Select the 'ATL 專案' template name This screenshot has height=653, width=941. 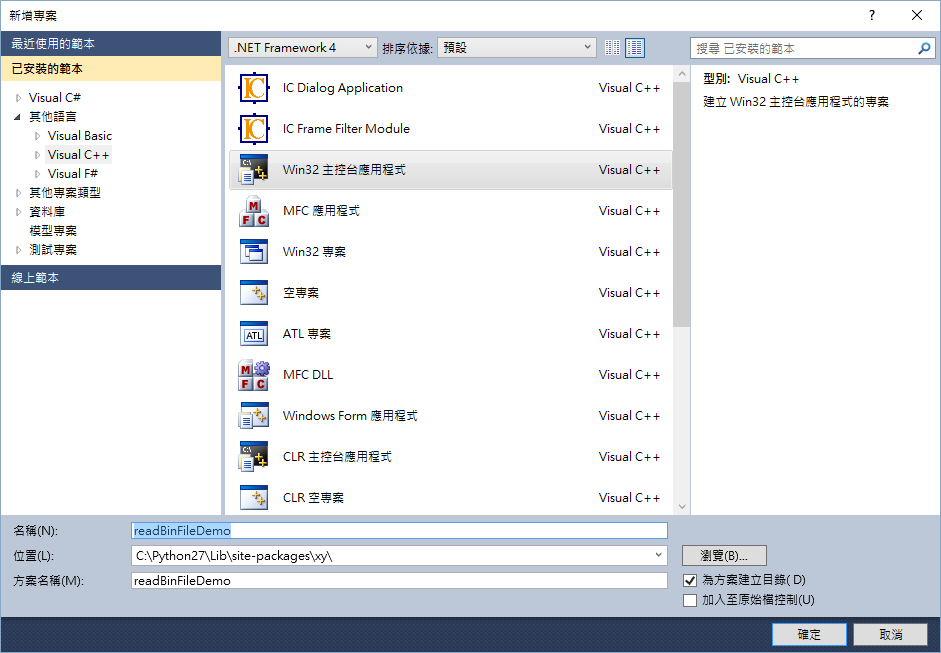(307, 334)
